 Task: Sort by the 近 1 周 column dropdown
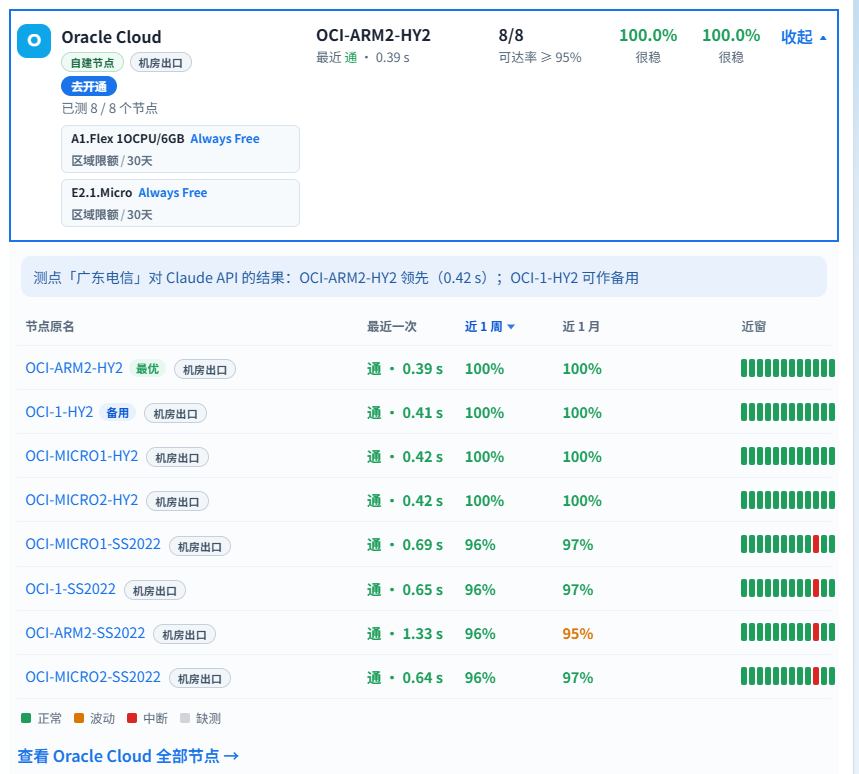[490, 327]
